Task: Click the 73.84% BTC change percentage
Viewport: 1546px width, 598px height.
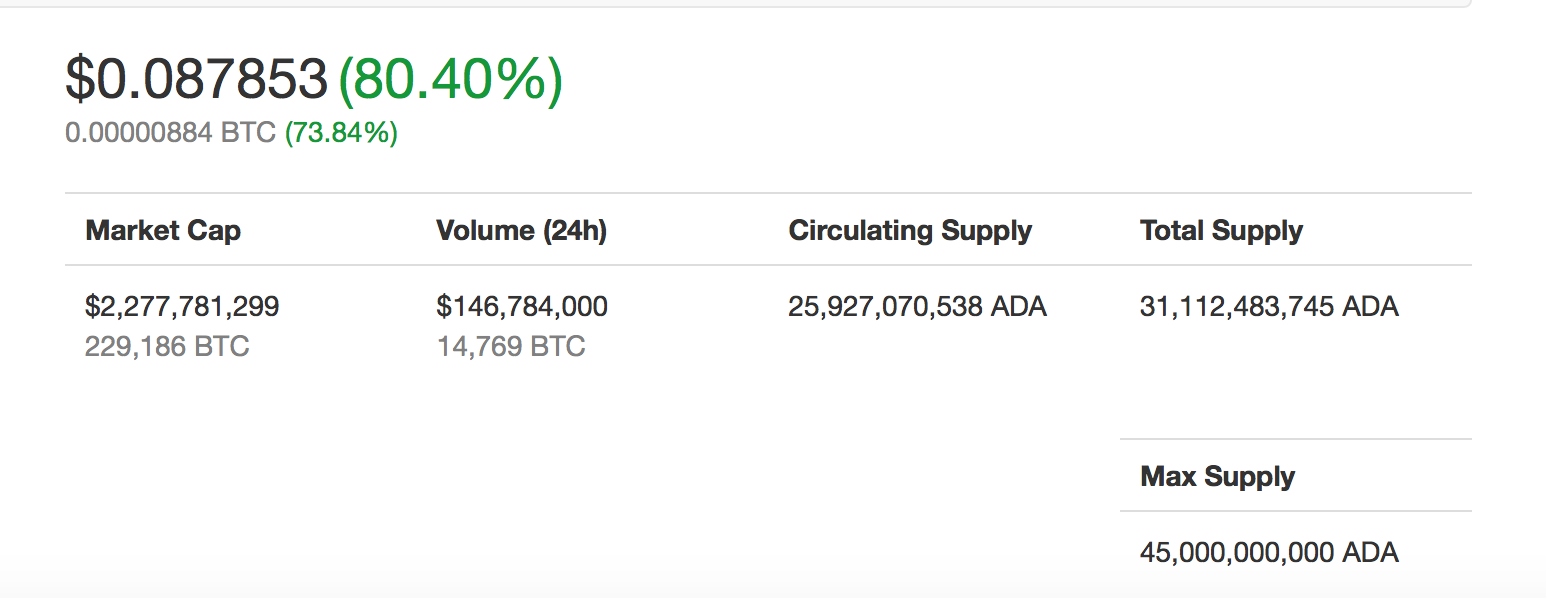Action: (342, 132)
